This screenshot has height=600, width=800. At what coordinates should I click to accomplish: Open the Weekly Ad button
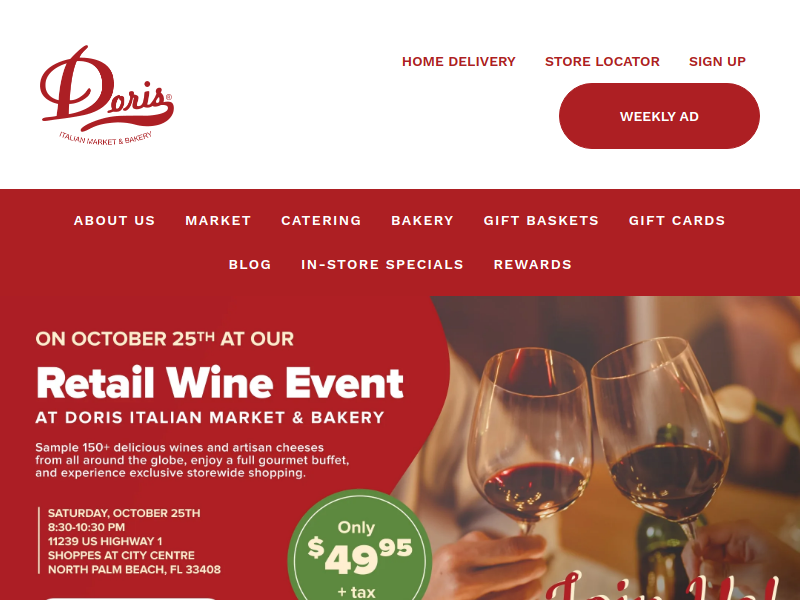659,116
